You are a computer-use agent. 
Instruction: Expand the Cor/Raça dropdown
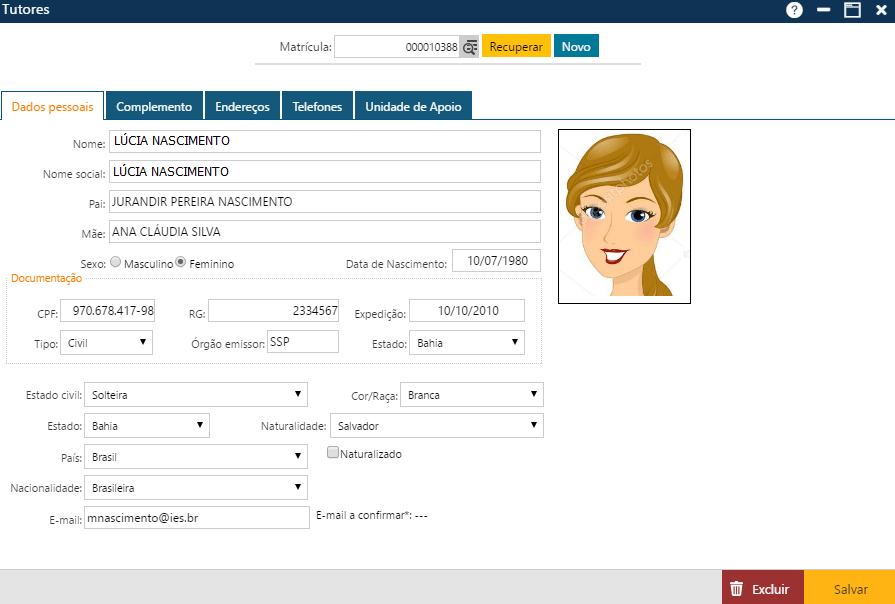pyautogui.click(x=472, y=395)
